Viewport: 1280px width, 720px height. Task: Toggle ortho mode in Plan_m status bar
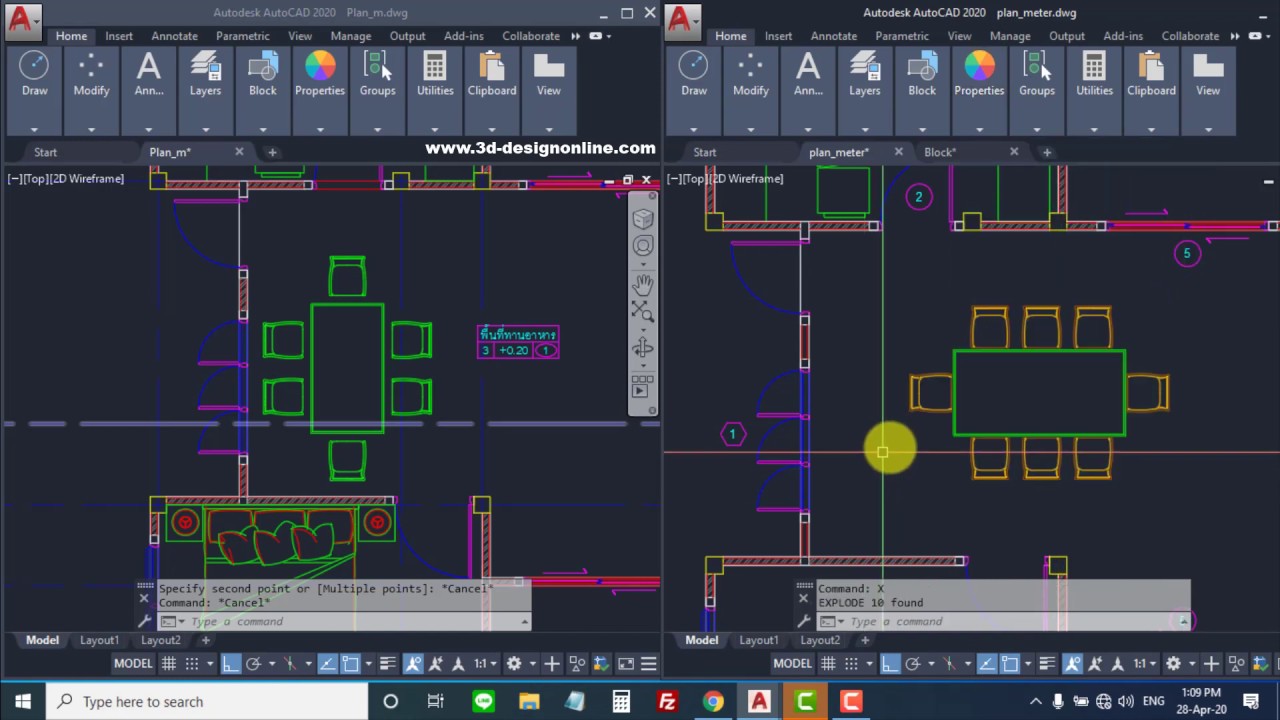tap(230, 663)
